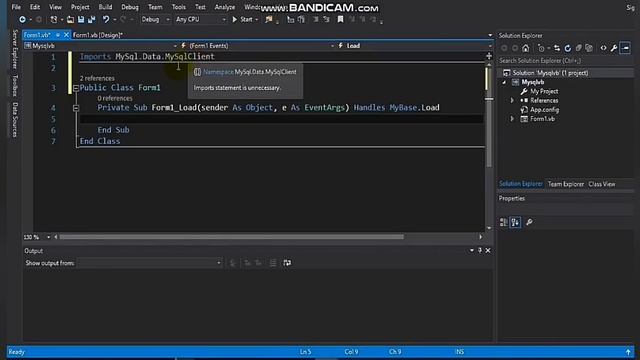This screenshot has height=360, width=640.
Task: Open the 130 % zoom dropdown
Action: pos(49,237)
